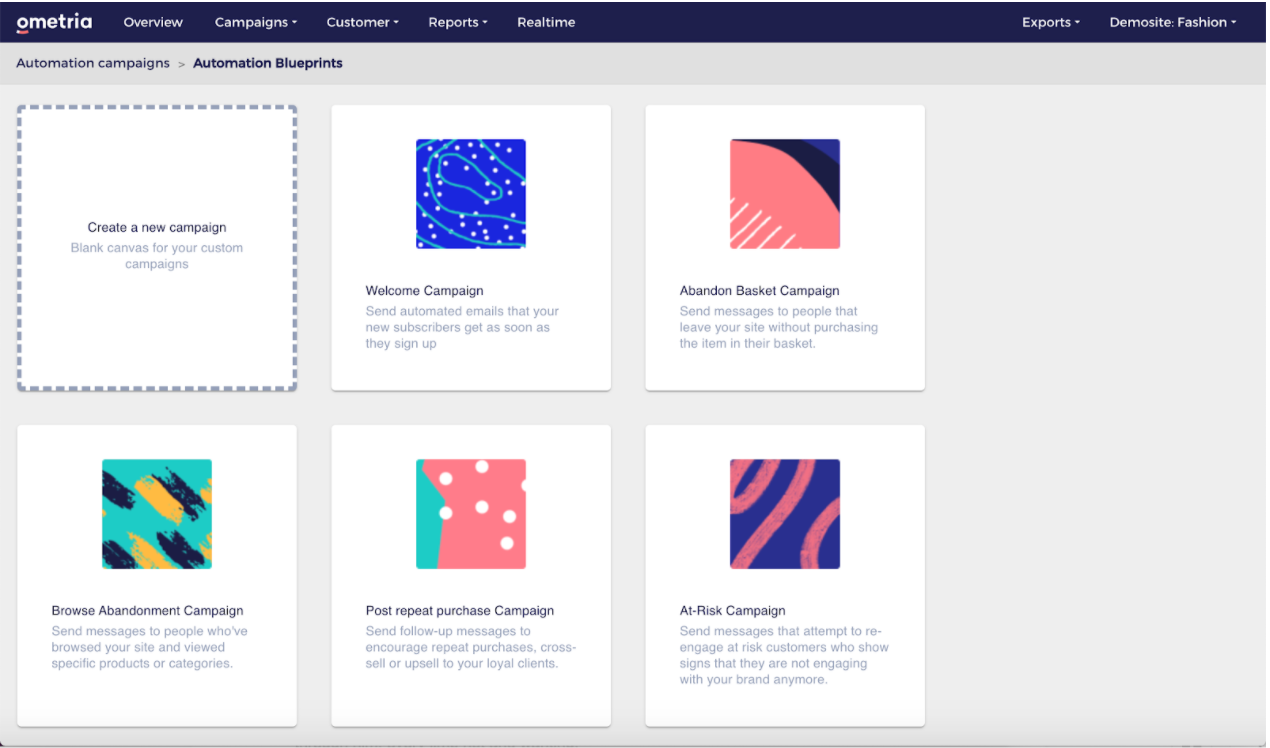Click the Ometria logo
Screen dimensions: 1270x748
[x=53, y=22]
